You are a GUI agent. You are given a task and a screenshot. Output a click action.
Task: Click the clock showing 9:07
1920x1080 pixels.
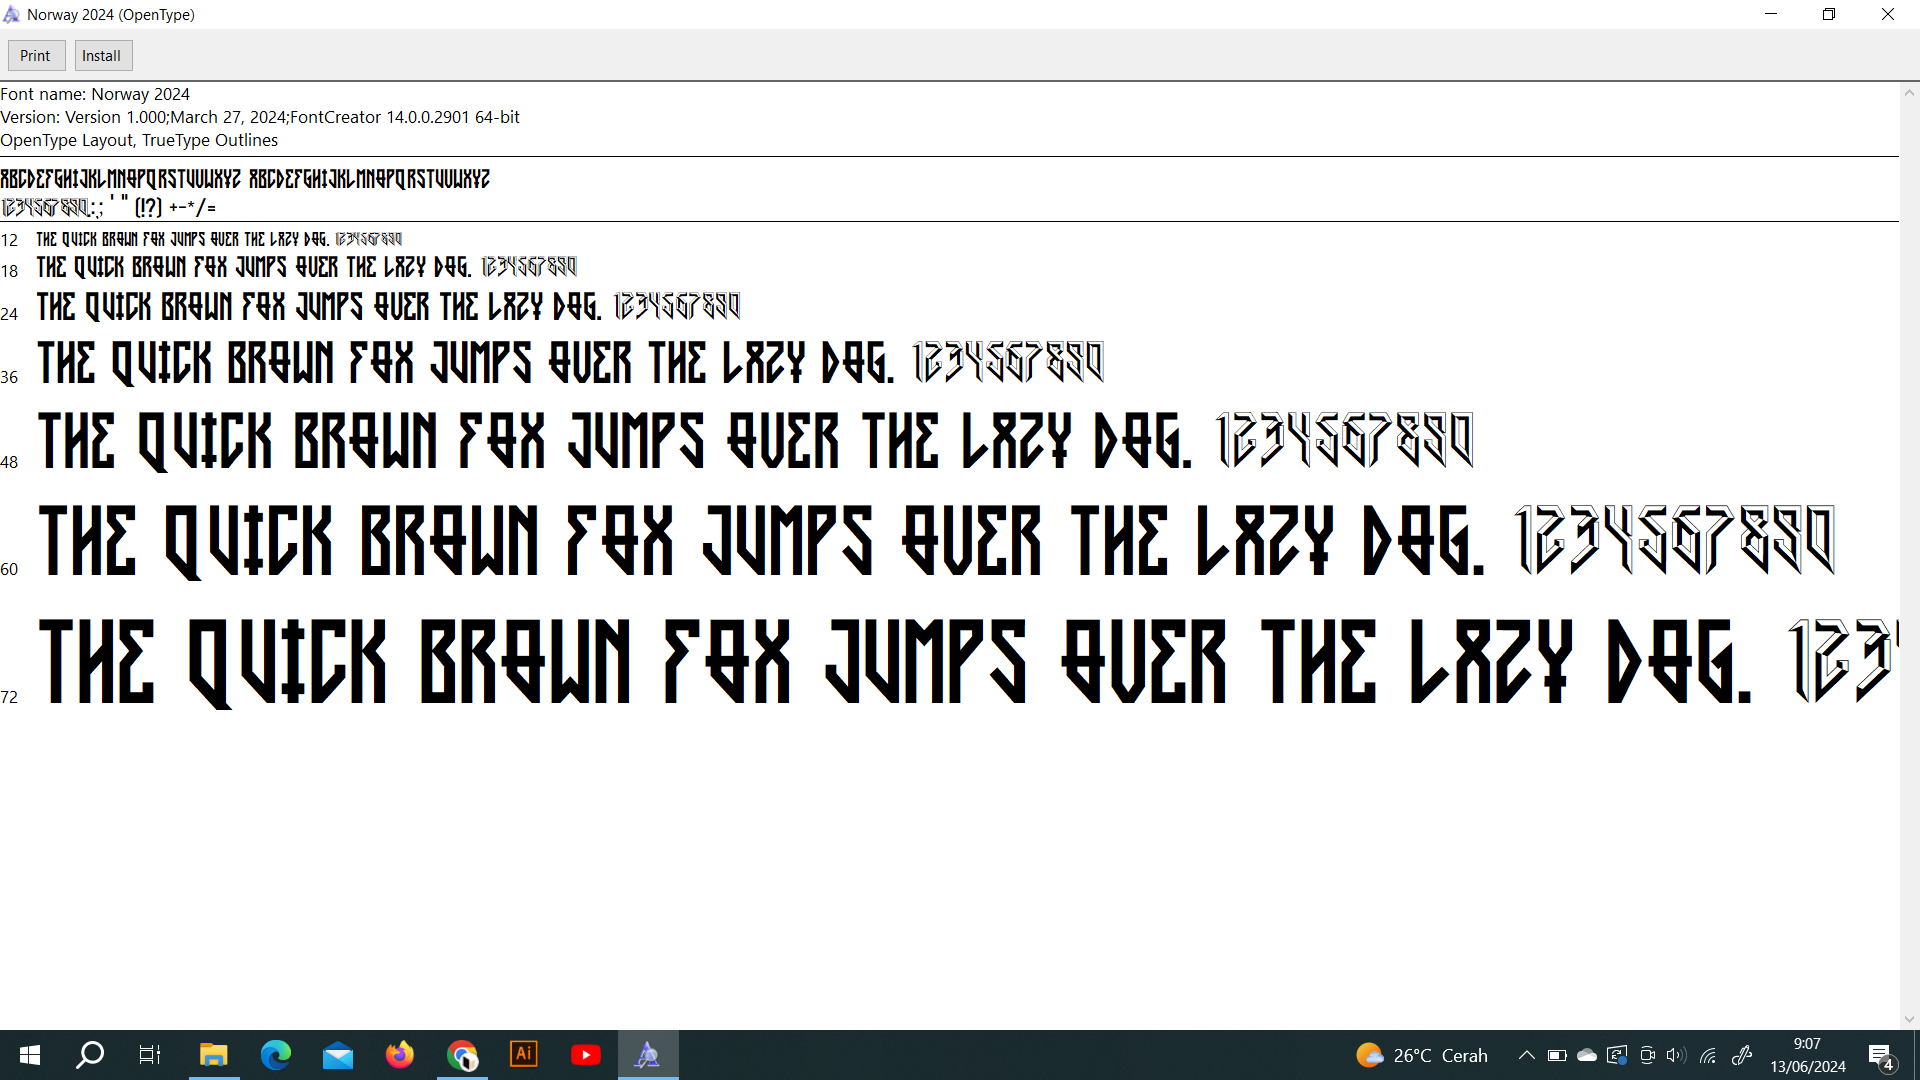click(1807, 1055)
